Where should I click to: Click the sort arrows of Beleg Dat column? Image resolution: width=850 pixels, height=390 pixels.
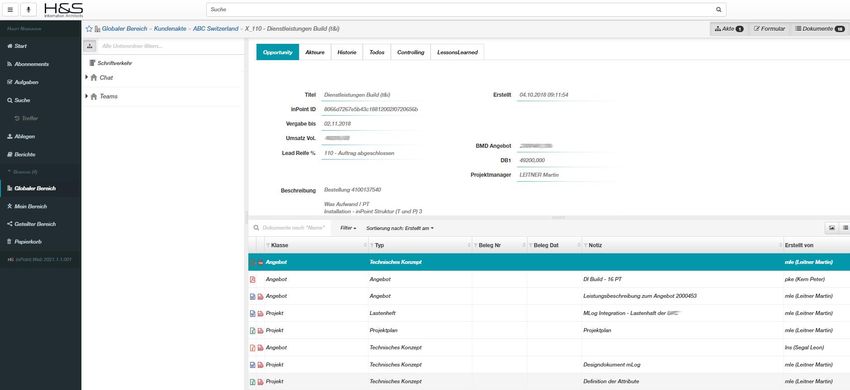click(x=578, y=245)
